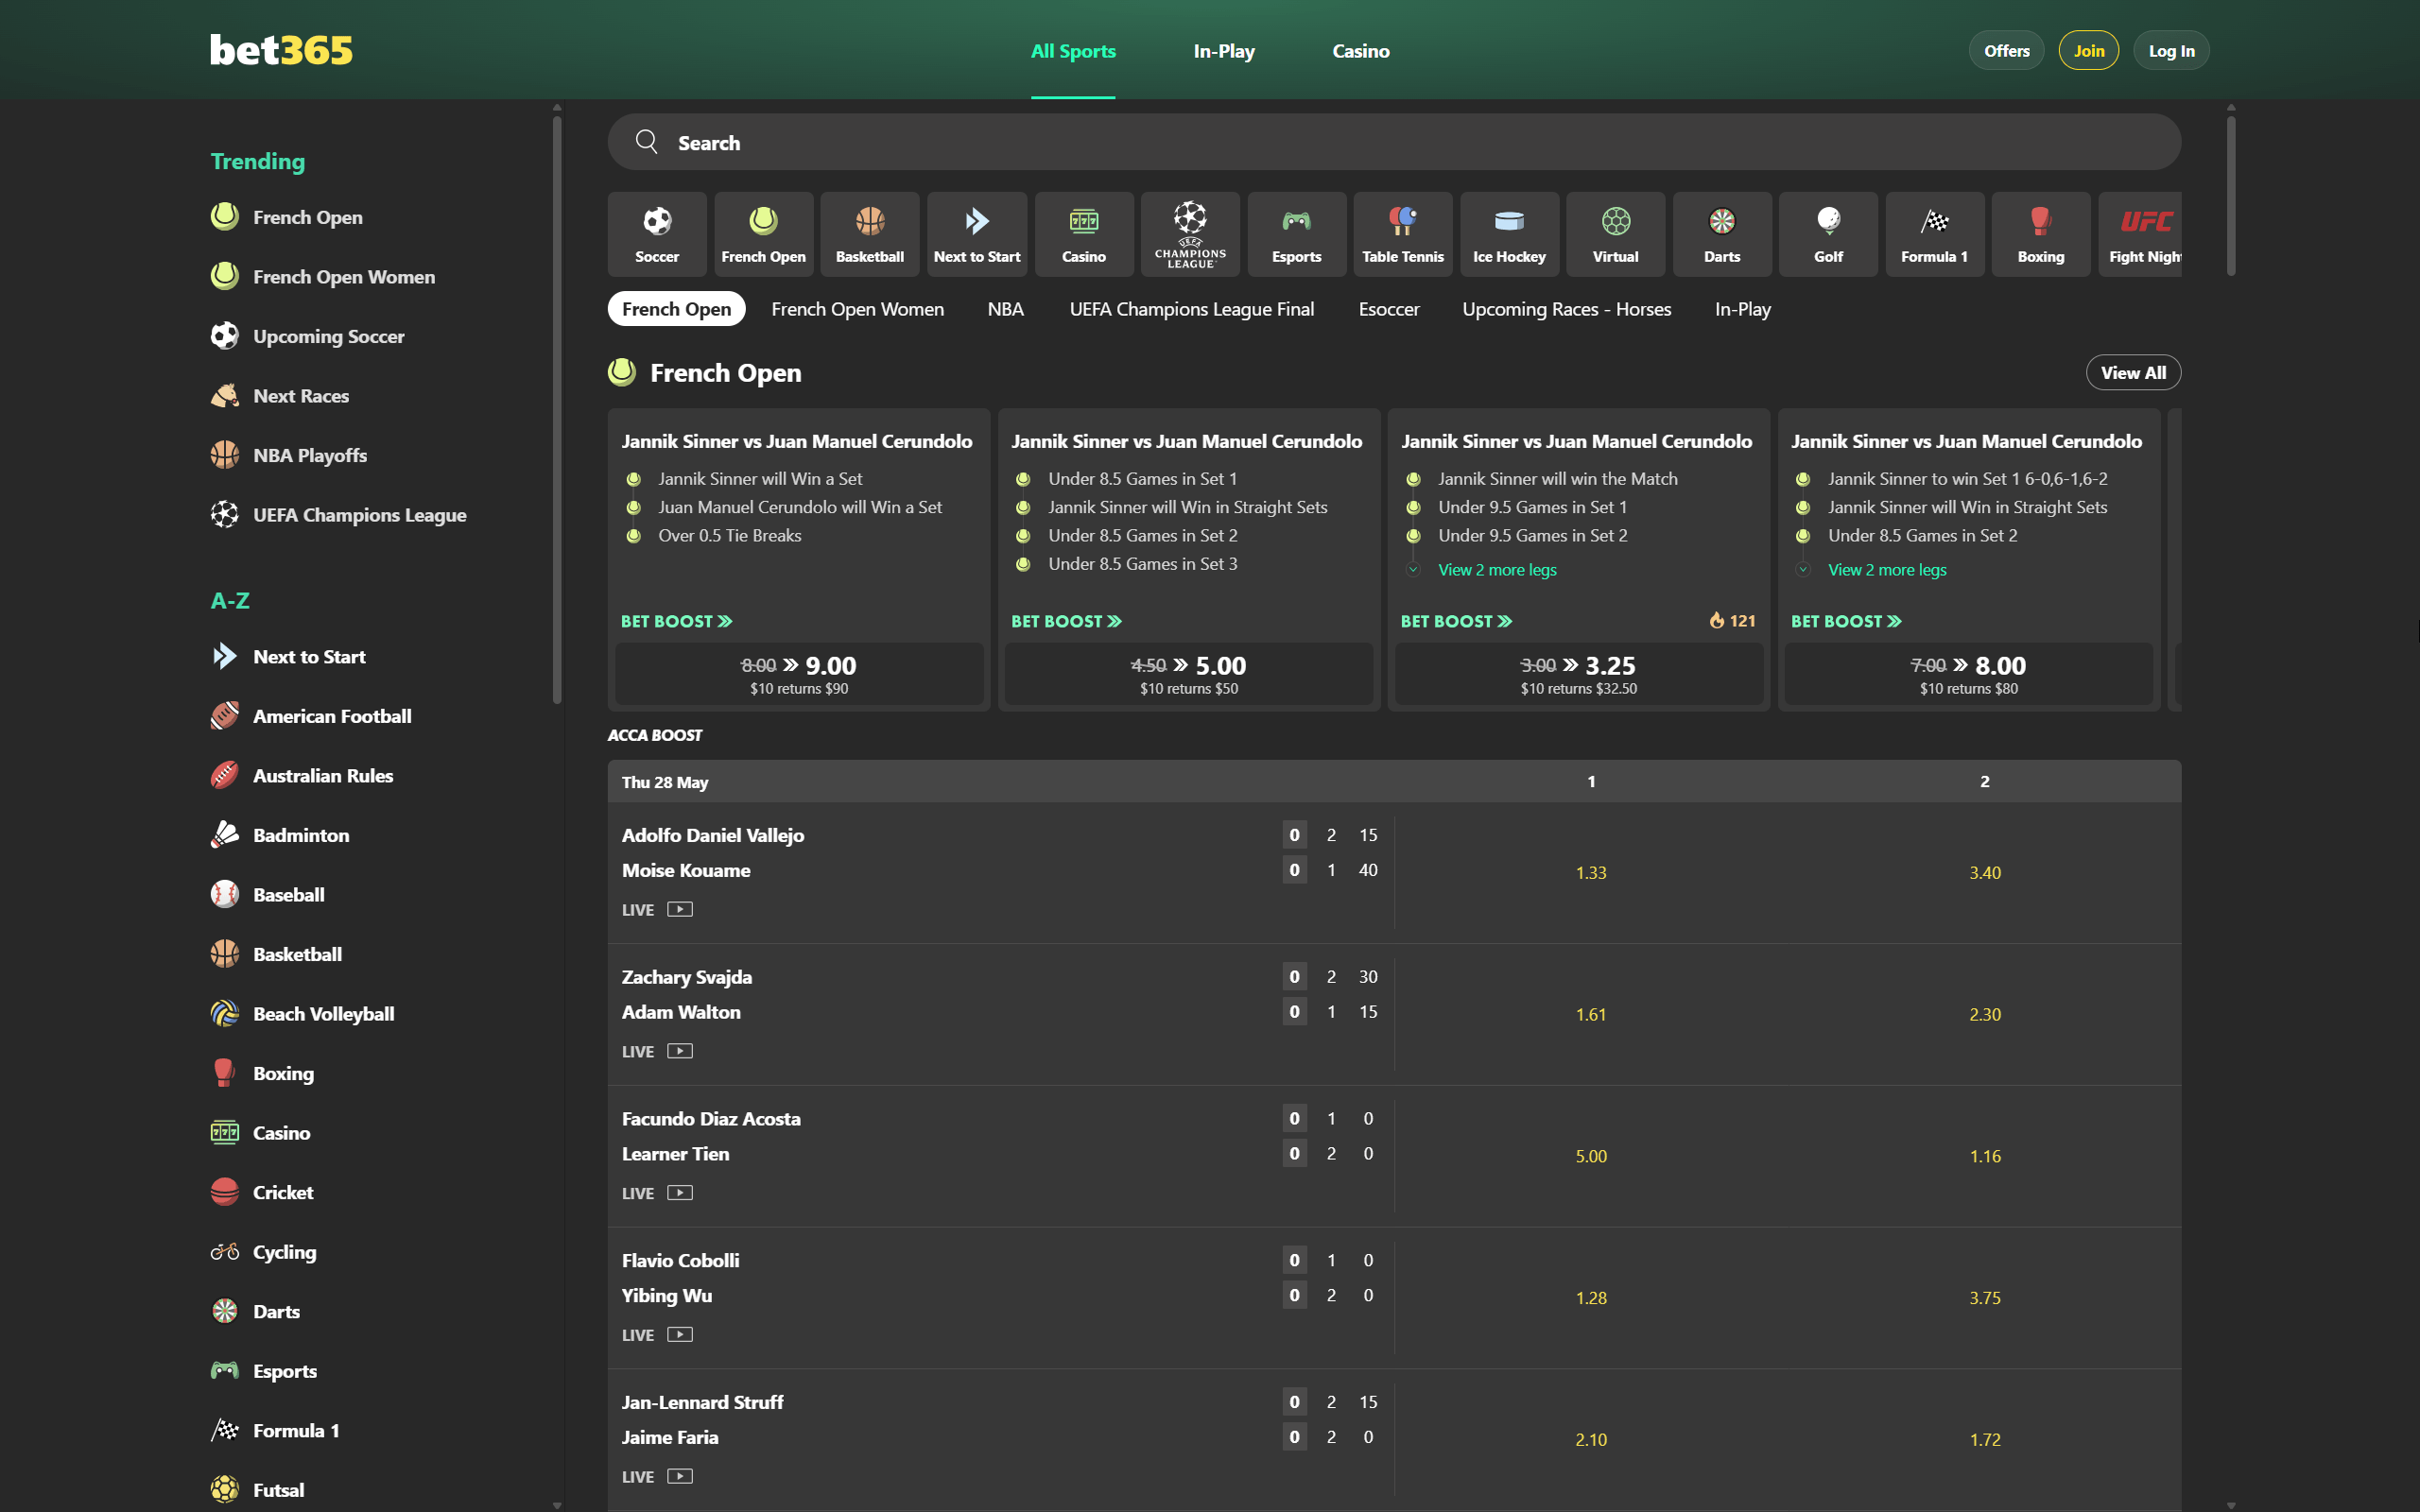Open Next Races in Trending
The image size is (2420, 1512).
(280, 395)
